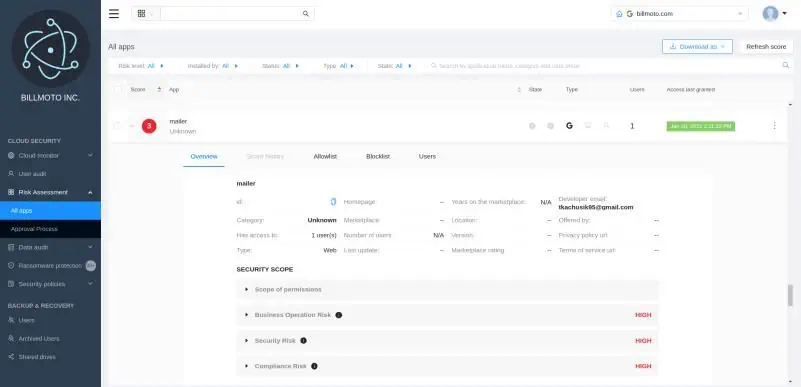
Task: Switch to the Allowlist tab
Action: [x=325, y=156]
